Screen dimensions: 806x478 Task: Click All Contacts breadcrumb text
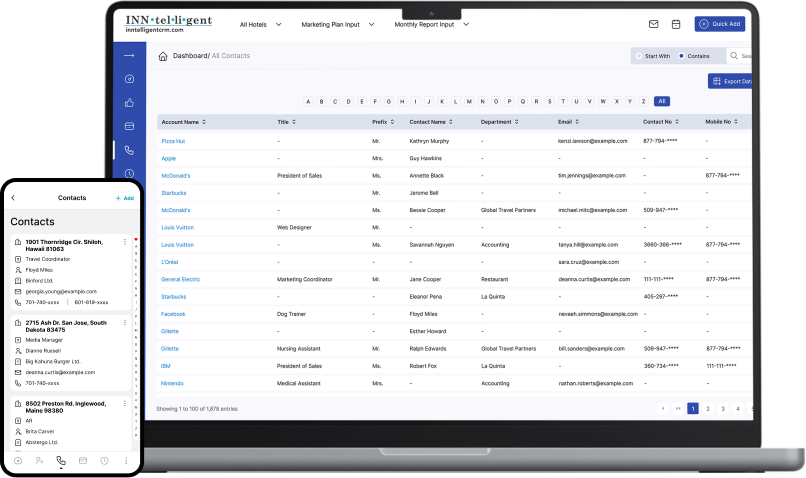[231, 56]
